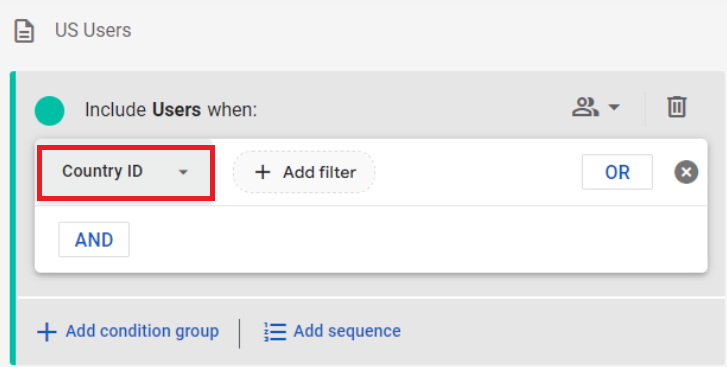
Task: Click the US Users segment name
Action: point(93,31)
